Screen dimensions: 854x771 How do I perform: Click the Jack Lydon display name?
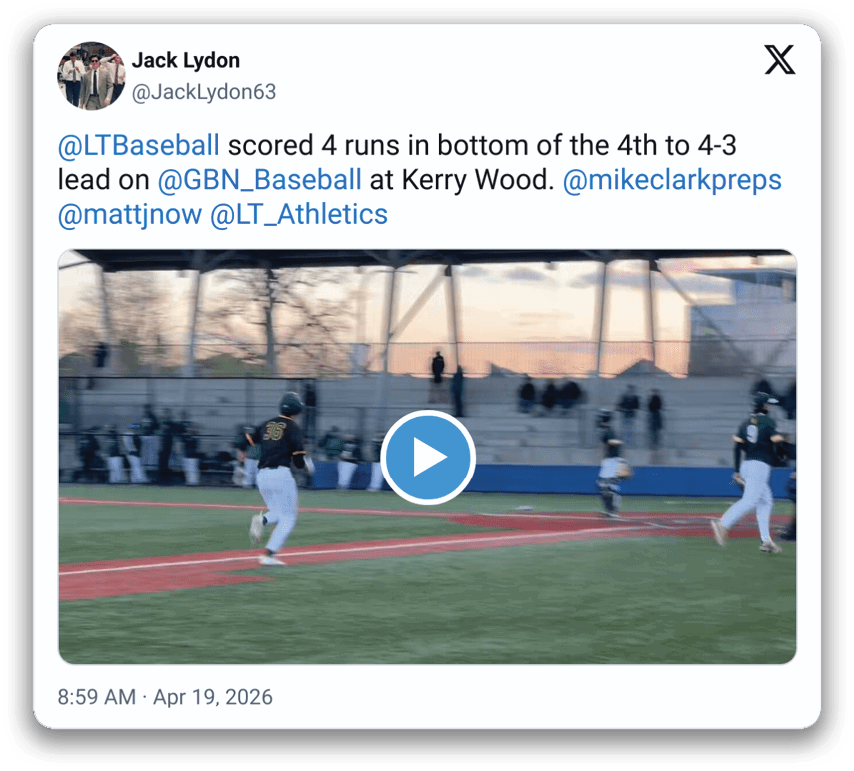[x=186, y=60]
